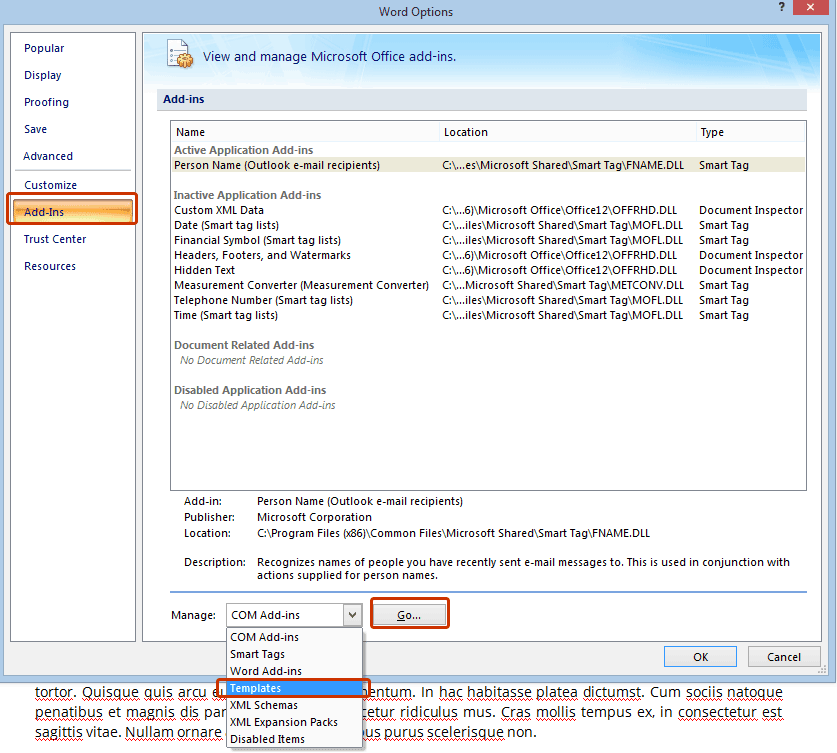
Task: Choose Smart Tags from the Manage list
Action: (295, 654)
